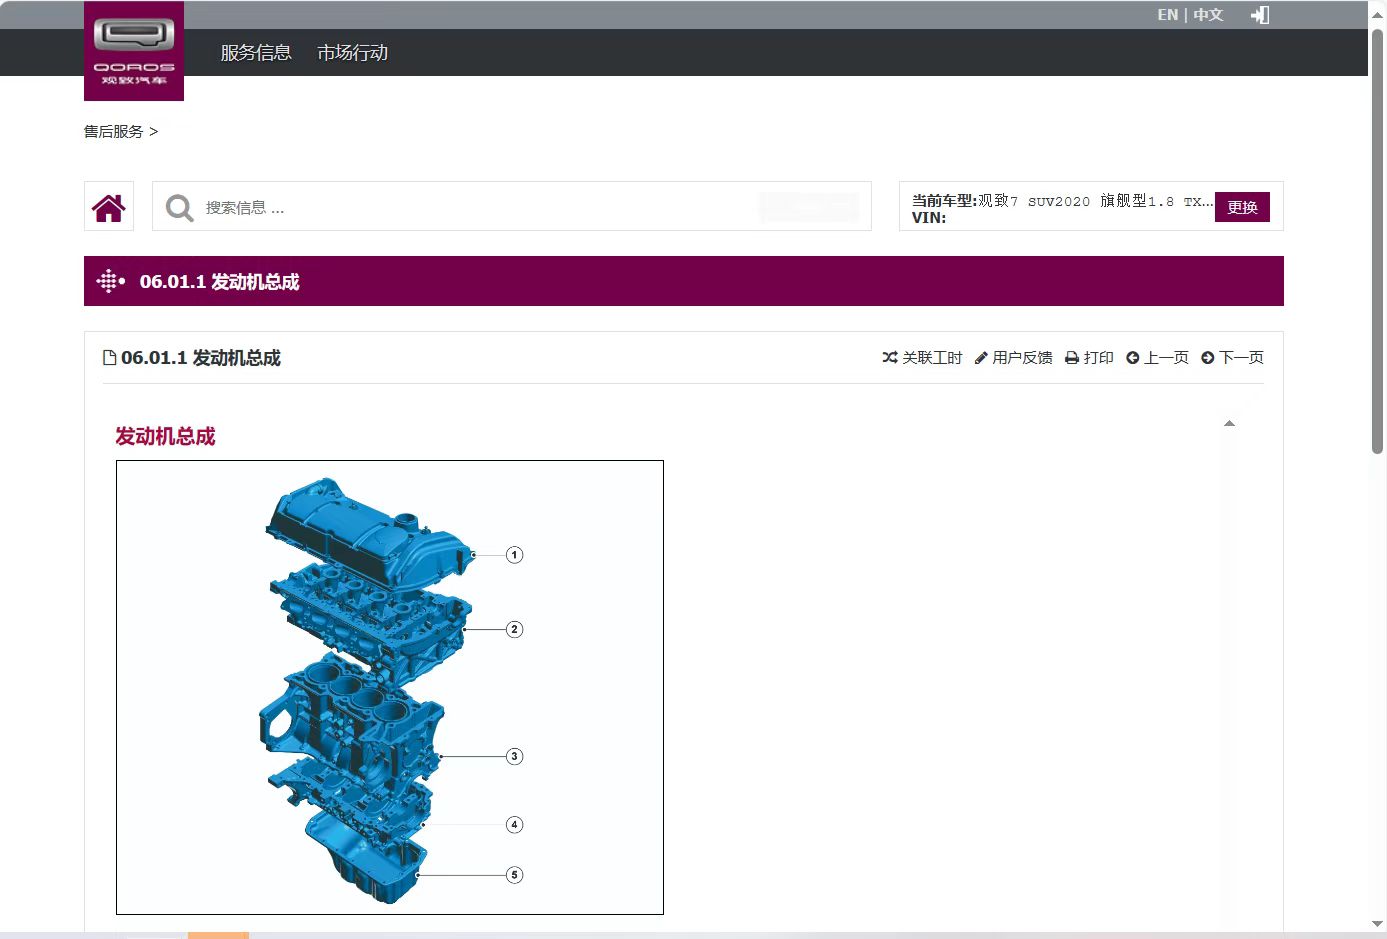The height and width of the screenshot is (939, 1387).
Task: Open the home page icon
Action: coord(109,207)
